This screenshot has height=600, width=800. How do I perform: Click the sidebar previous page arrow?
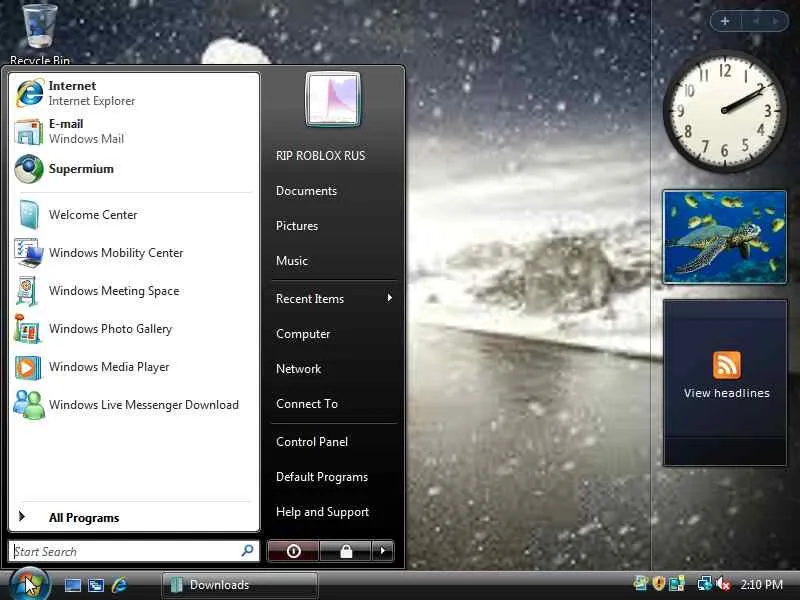click(756, 21)
